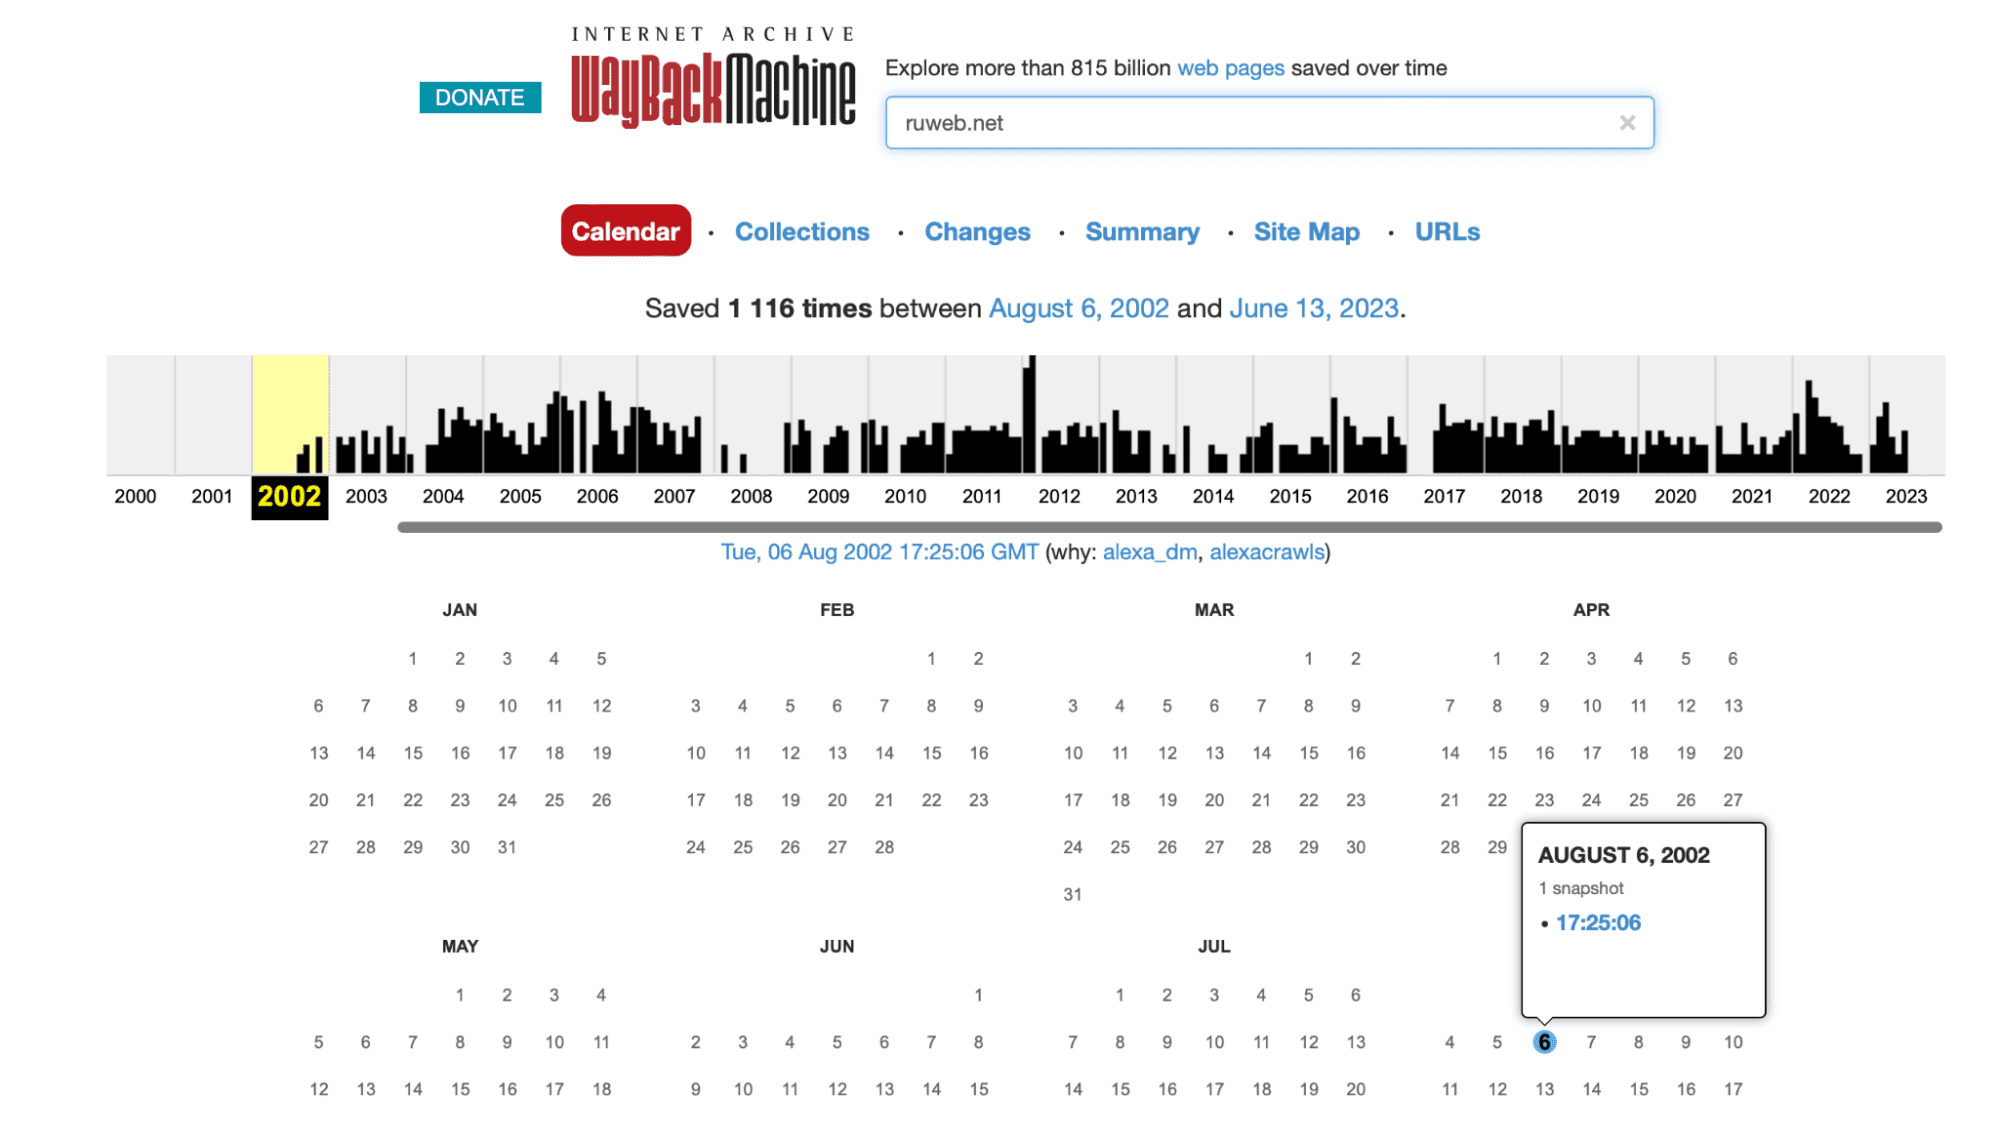Select year 2001 on the timeline
This screenshot has height=1124, width=1999.
(212, 496)
